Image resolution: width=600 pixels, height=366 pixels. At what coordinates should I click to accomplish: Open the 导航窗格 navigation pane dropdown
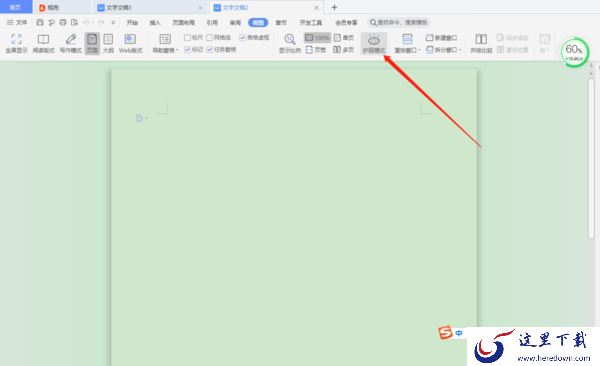point(165,43)
